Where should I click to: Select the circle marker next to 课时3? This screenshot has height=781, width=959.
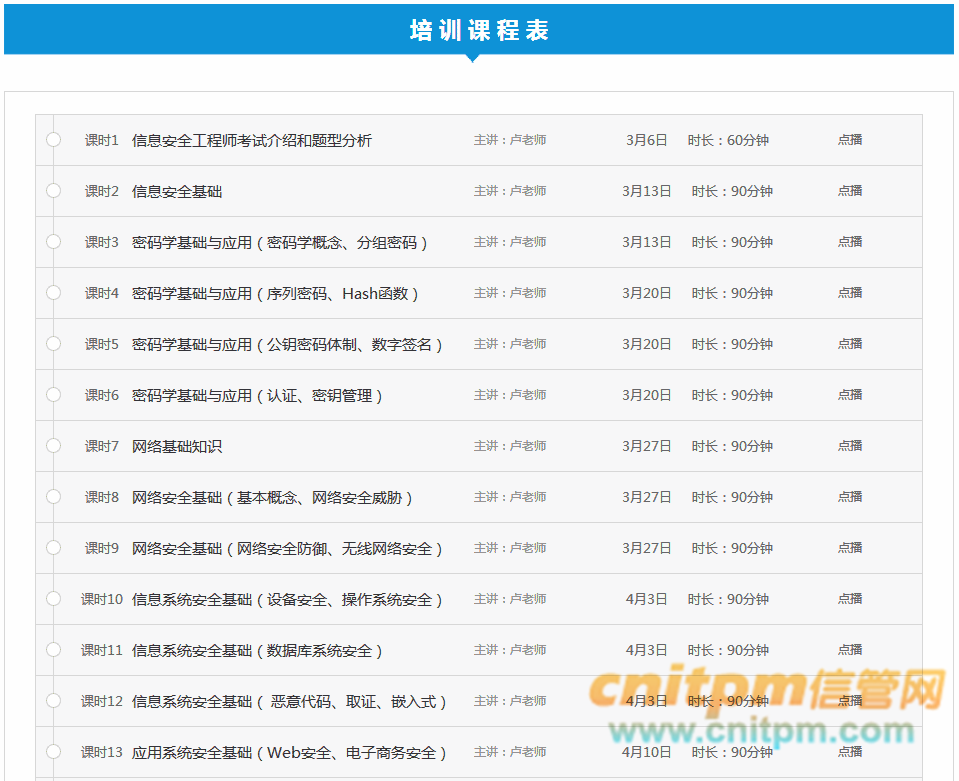pos(54,242)
